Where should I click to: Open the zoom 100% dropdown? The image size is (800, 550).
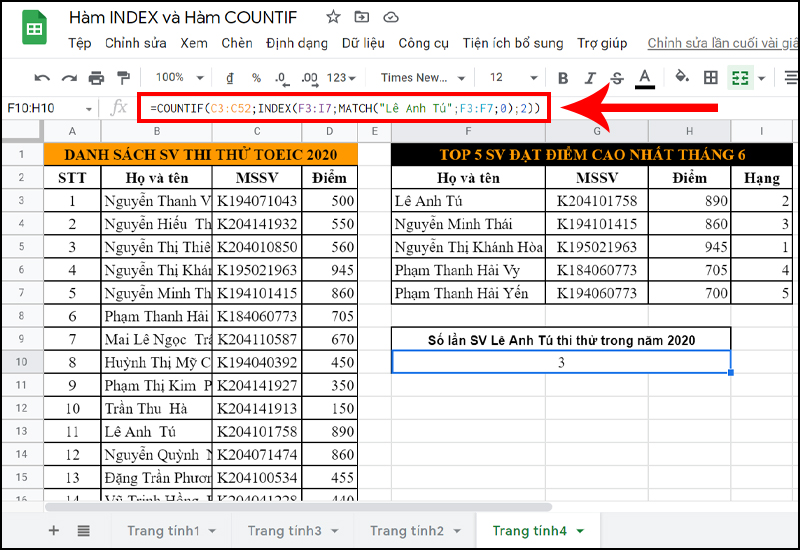pyautogui.click(x=178, y=78)
